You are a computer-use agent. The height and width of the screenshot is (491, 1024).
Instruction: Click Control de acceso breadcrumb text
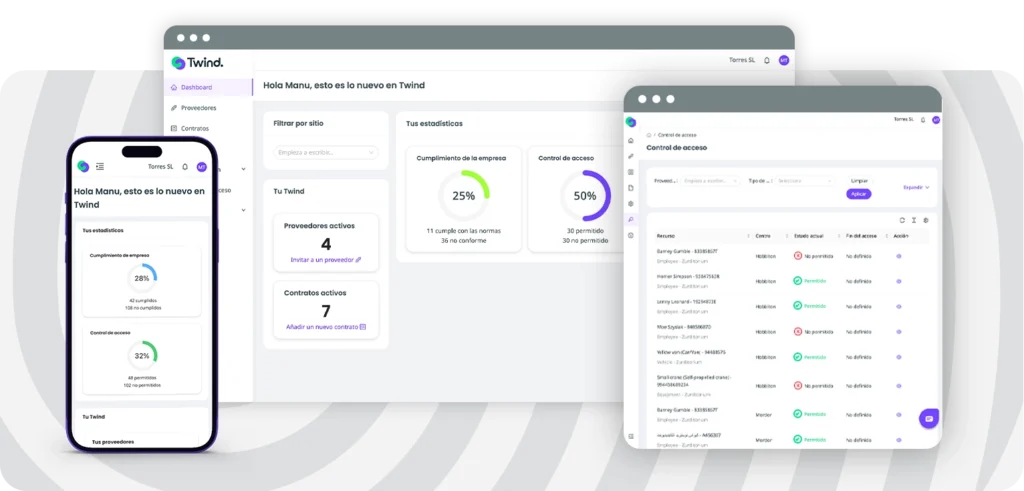tap(677, 135)
